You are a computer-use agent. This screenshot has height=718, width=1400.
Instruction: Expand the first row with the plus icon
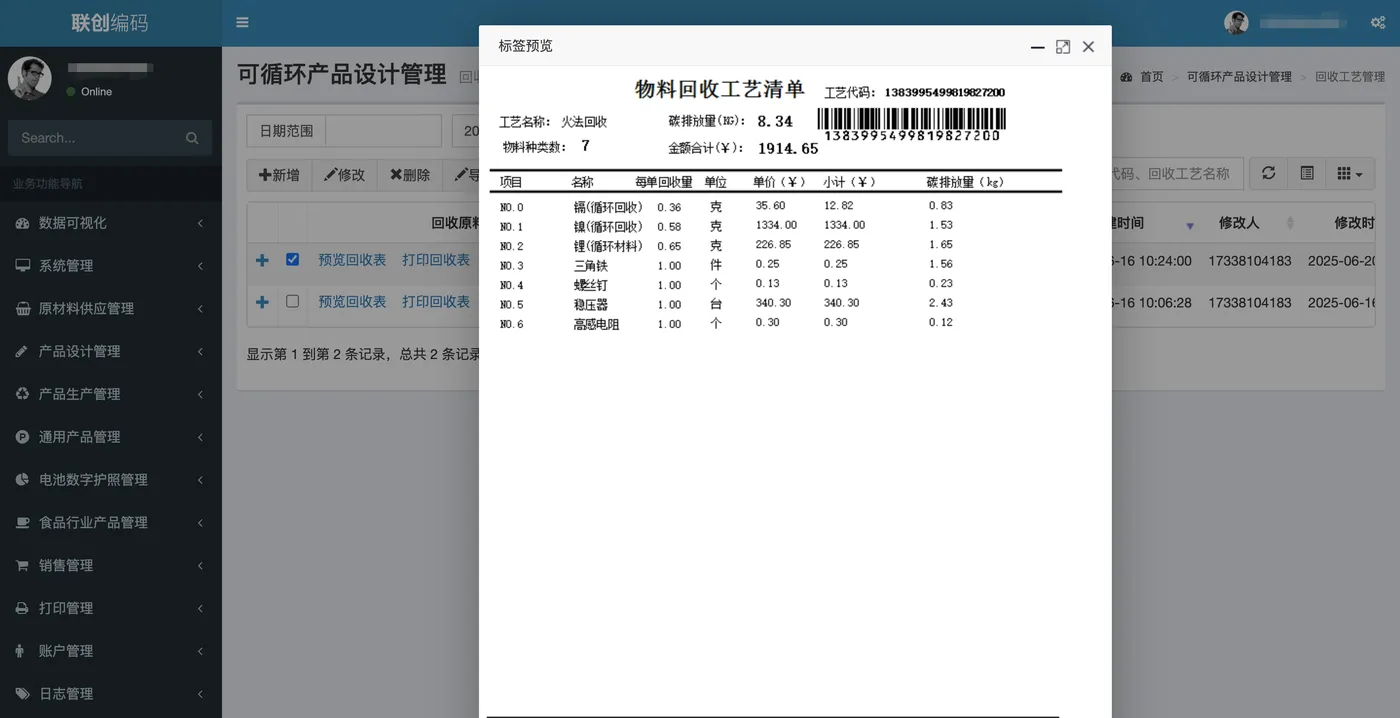(261, 259)
